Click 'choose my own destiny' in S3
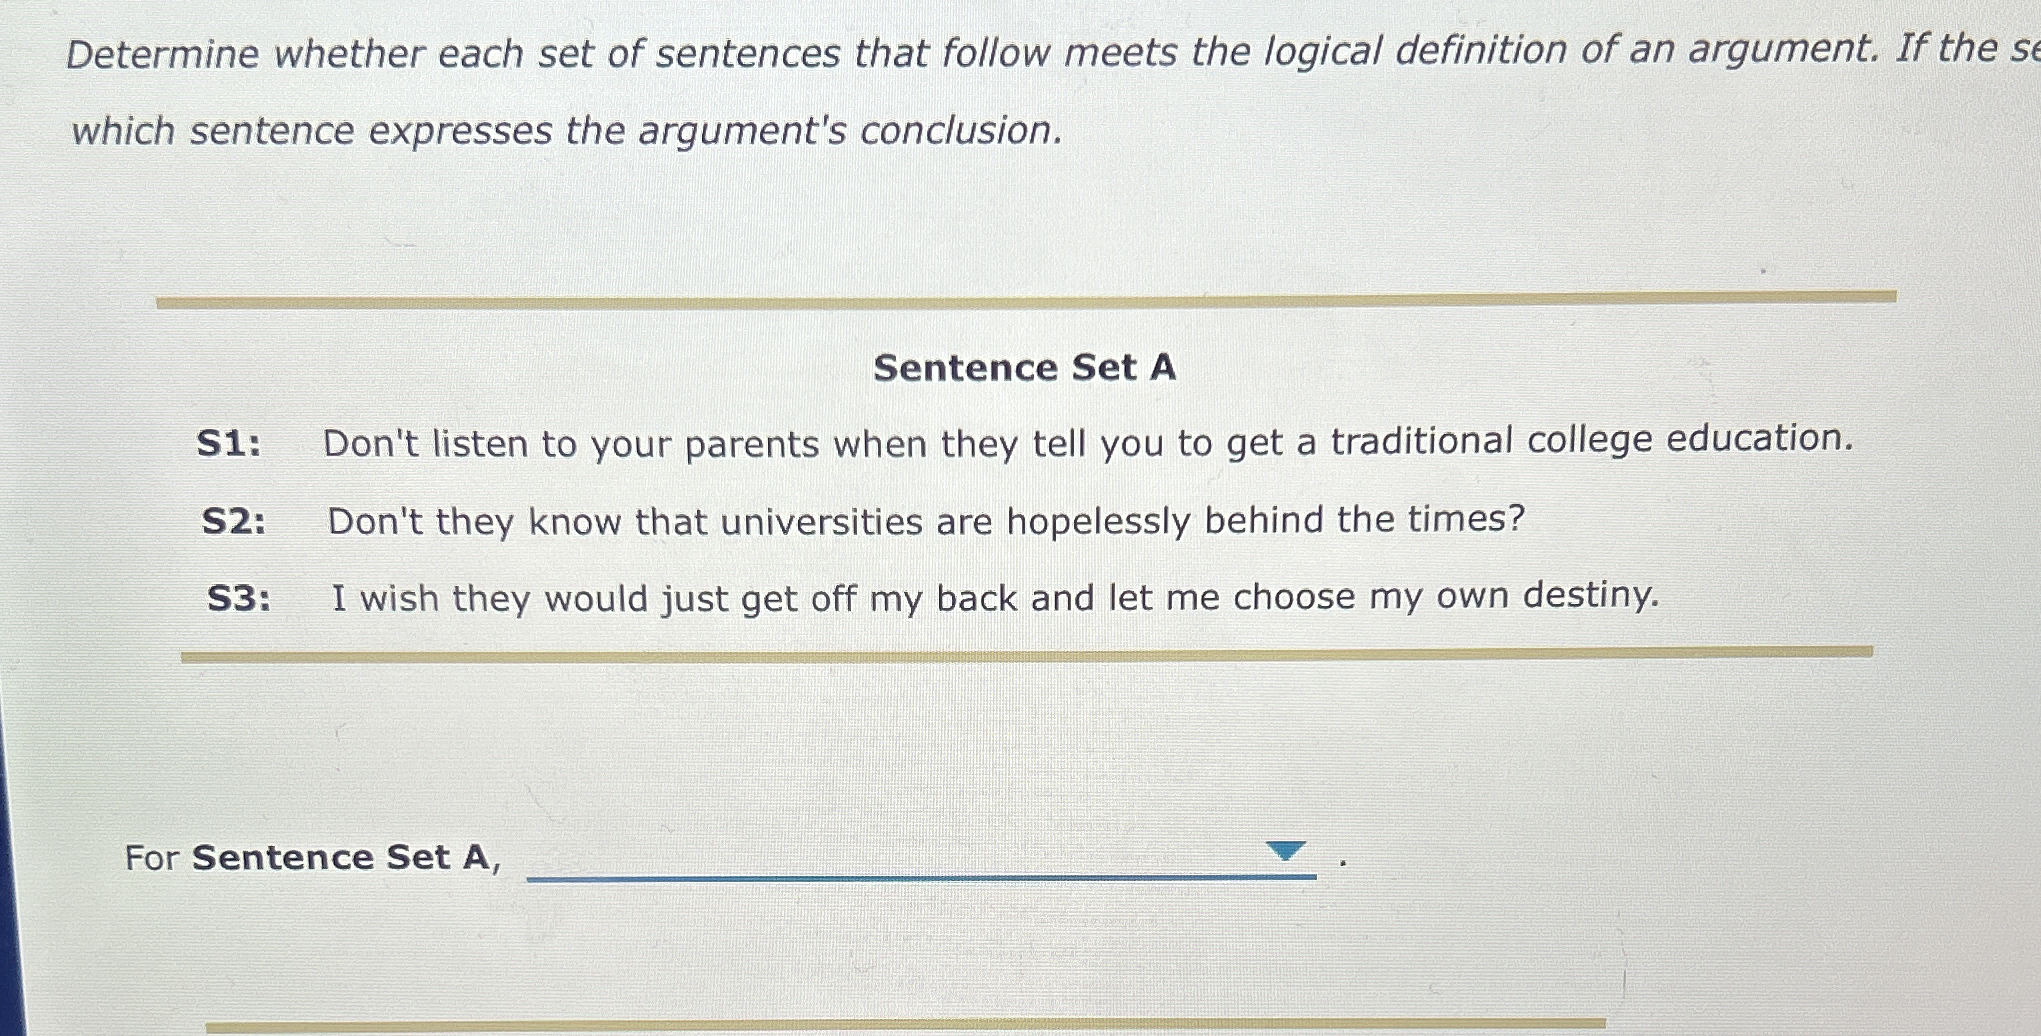Image resolution: width=2041 pixels, height=1036 pixels. click(1446, 596)
